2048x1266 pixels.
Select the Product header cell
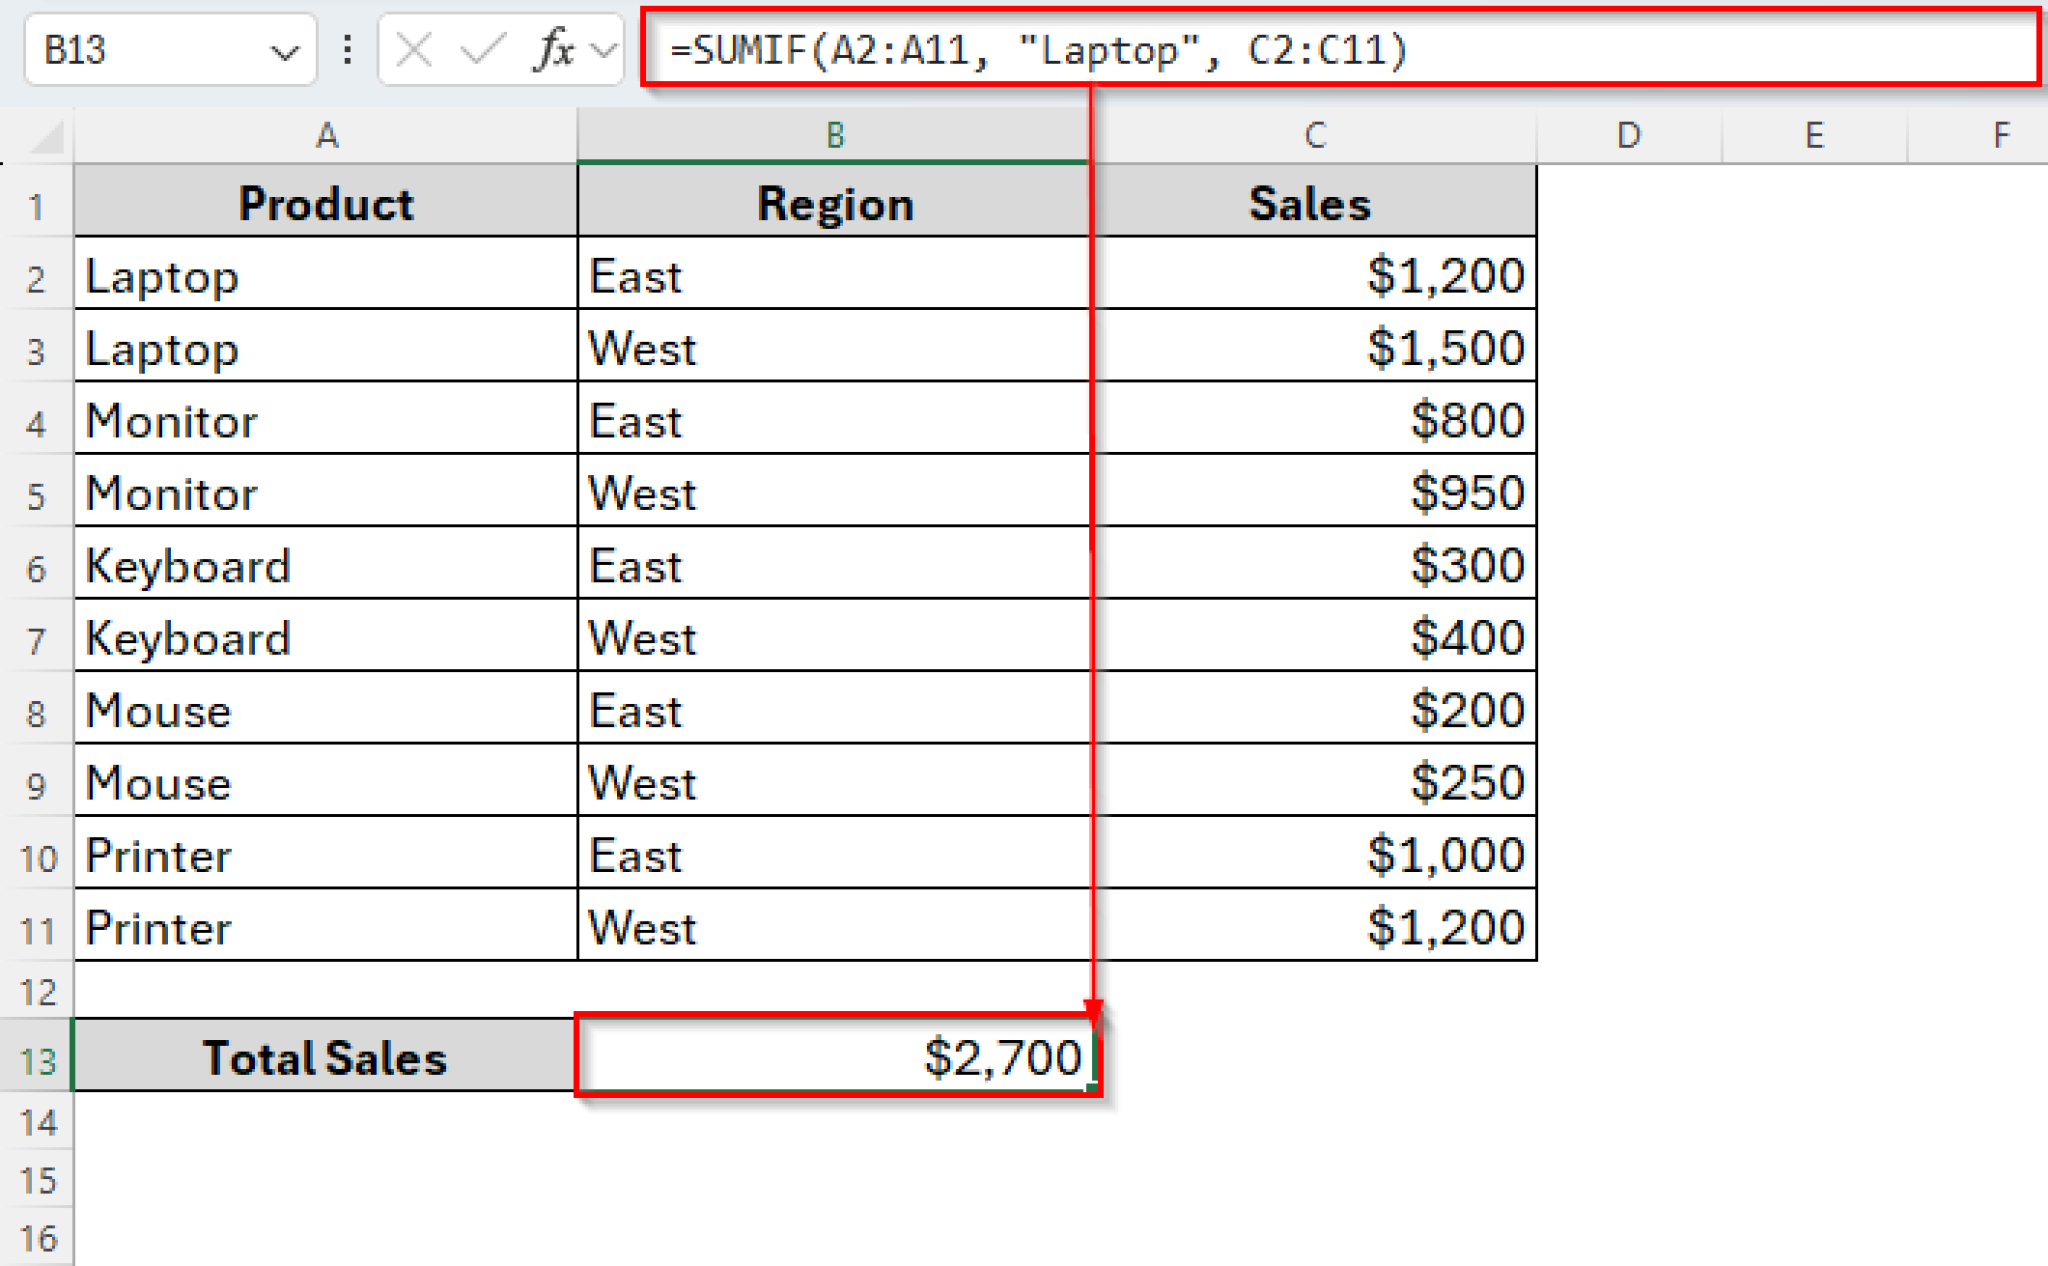[x=326, y=203]
